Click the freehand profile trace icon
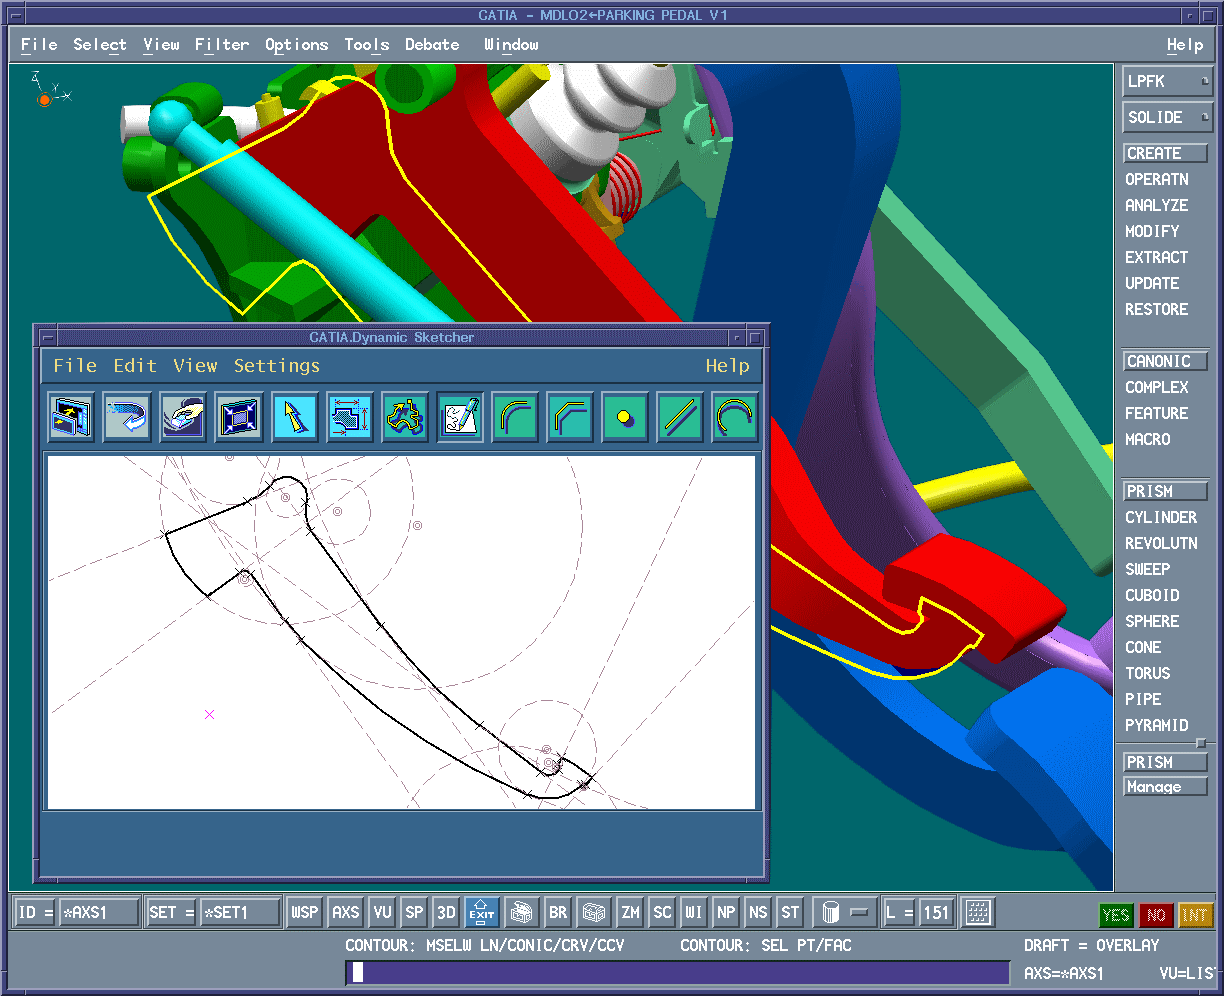Image resolution: width=1224 pixels, height=996 pixels. pos(405,417)
